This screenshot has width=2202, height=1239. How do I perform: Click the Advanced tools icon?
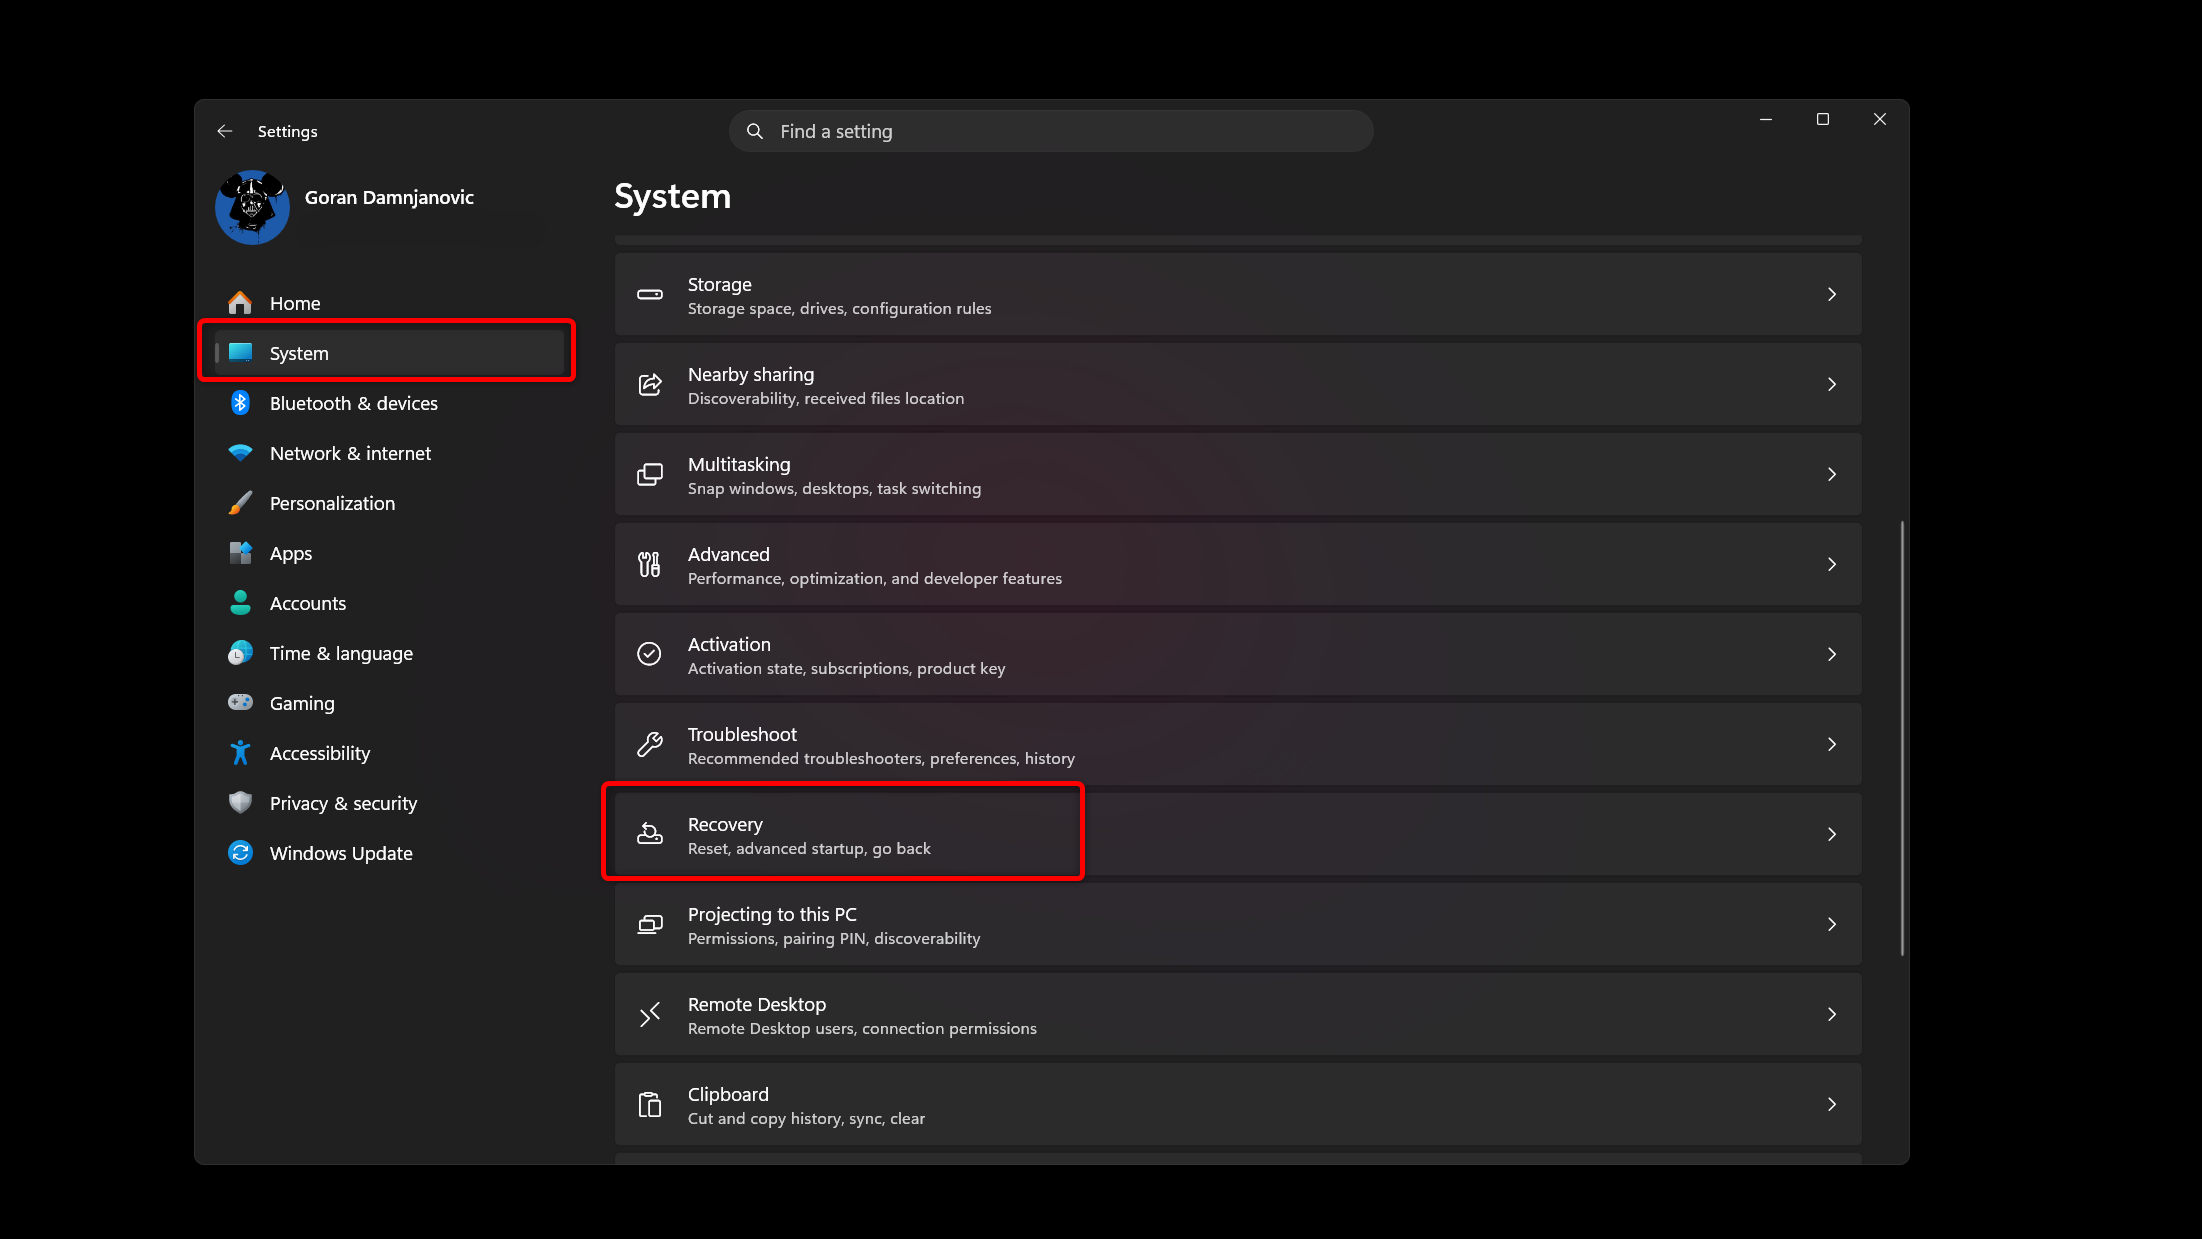(x=650, y=565)
